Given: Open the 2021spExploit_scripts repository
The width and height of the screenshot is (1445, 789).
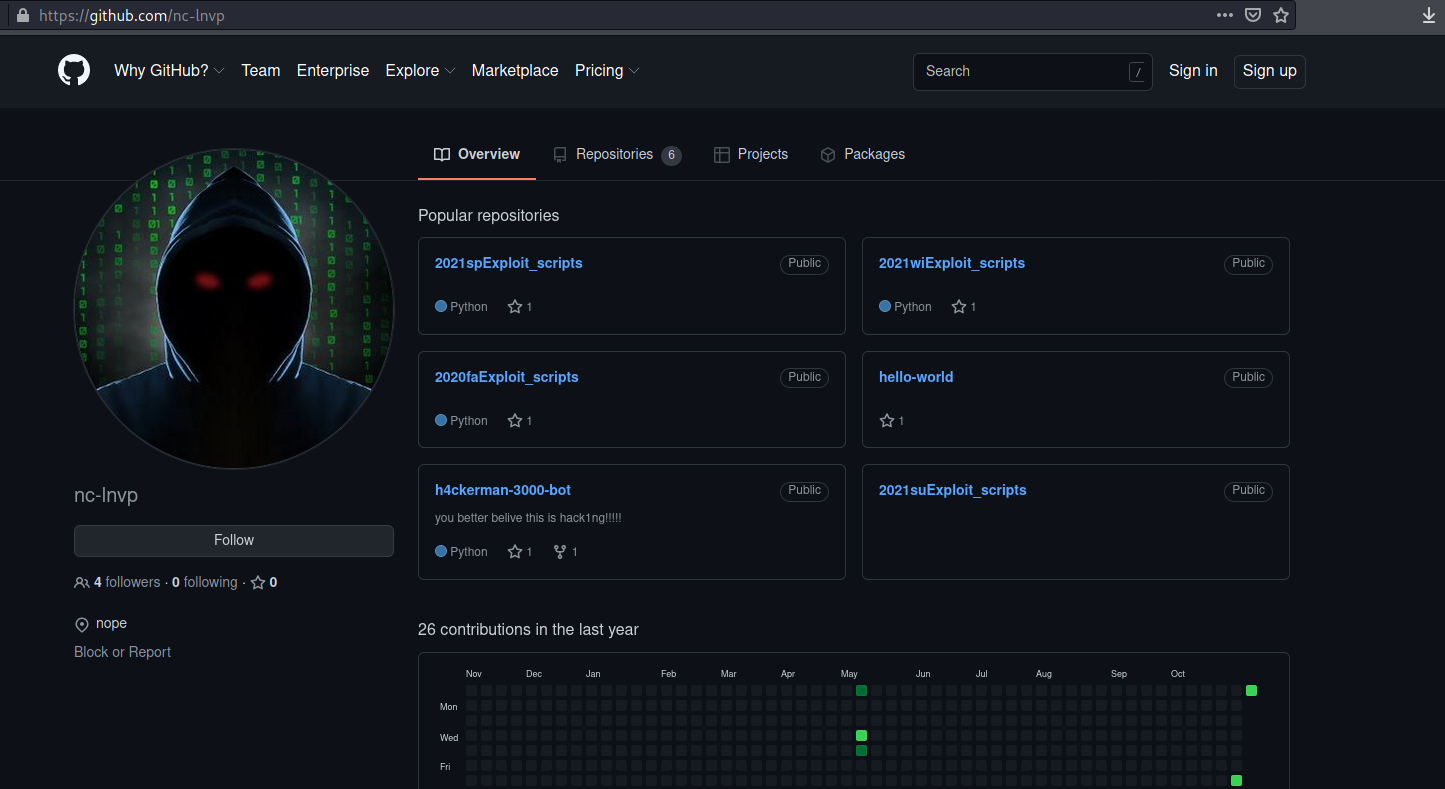Looking at the screenshot, I should [x=509, y=263].
